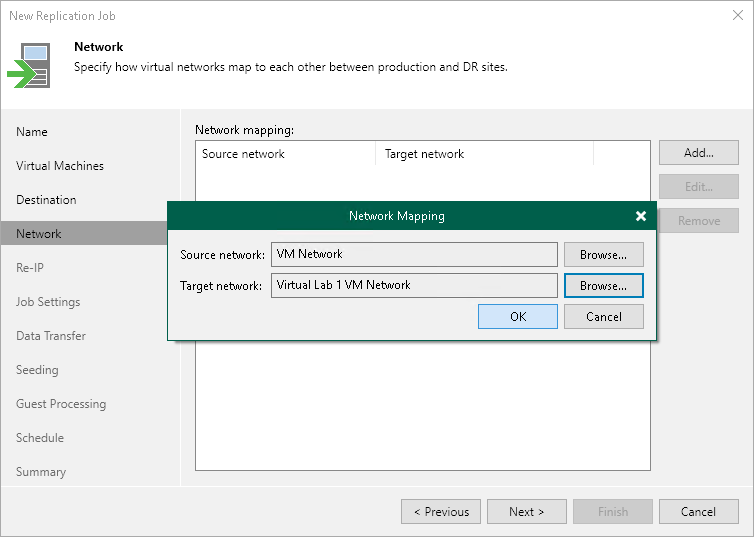
Task: Click the 'Target network:' field label
Action: coord(221,286)
